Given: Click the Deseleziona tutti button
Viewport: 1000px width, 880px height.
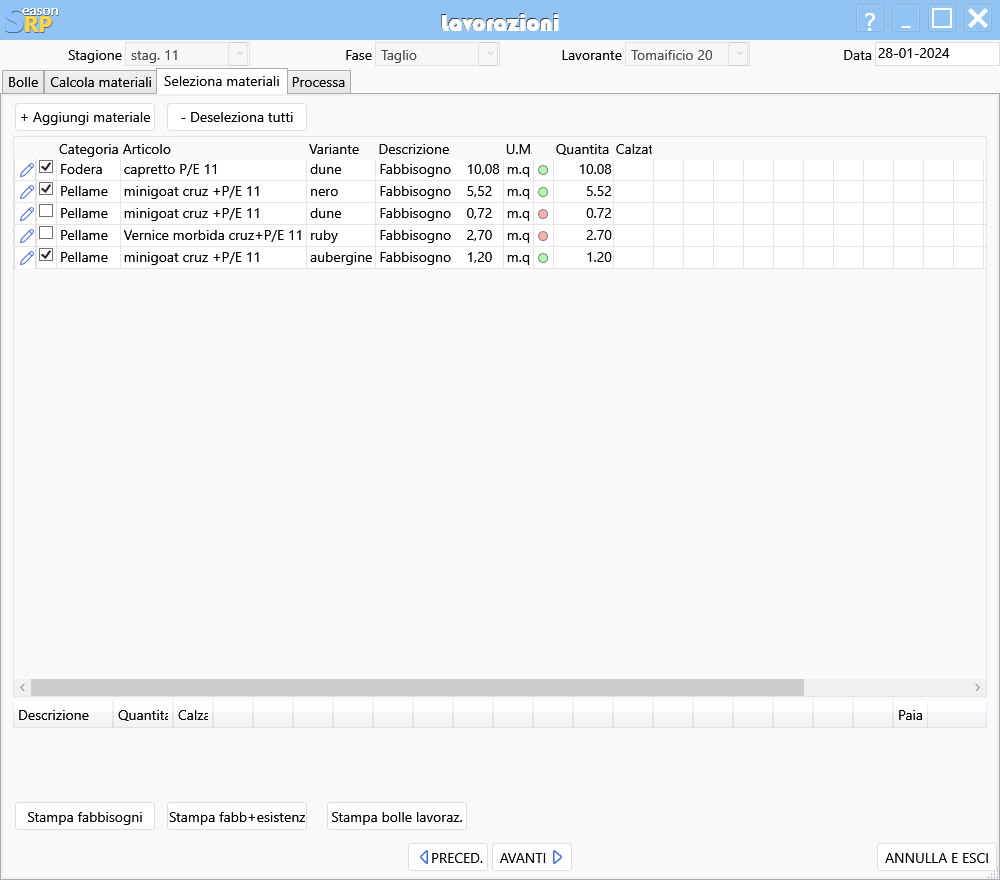Looking at the screenshot, I should coord(237,117).
